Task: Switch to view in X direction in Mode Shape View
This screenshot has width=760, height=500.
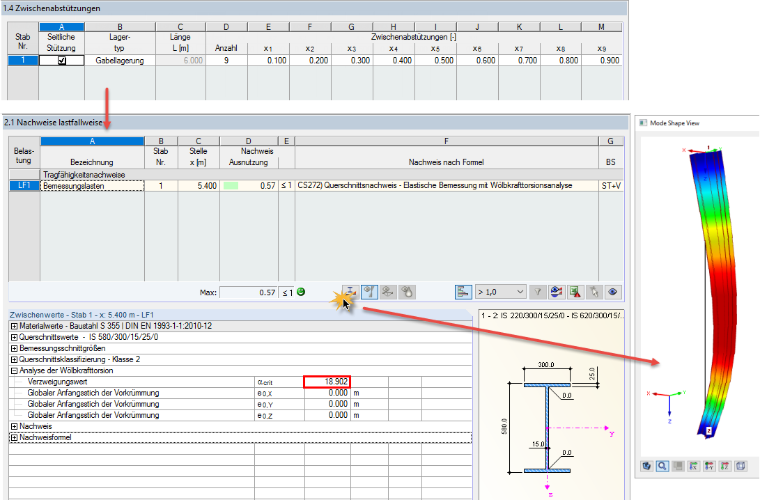Action: point(694,466)
